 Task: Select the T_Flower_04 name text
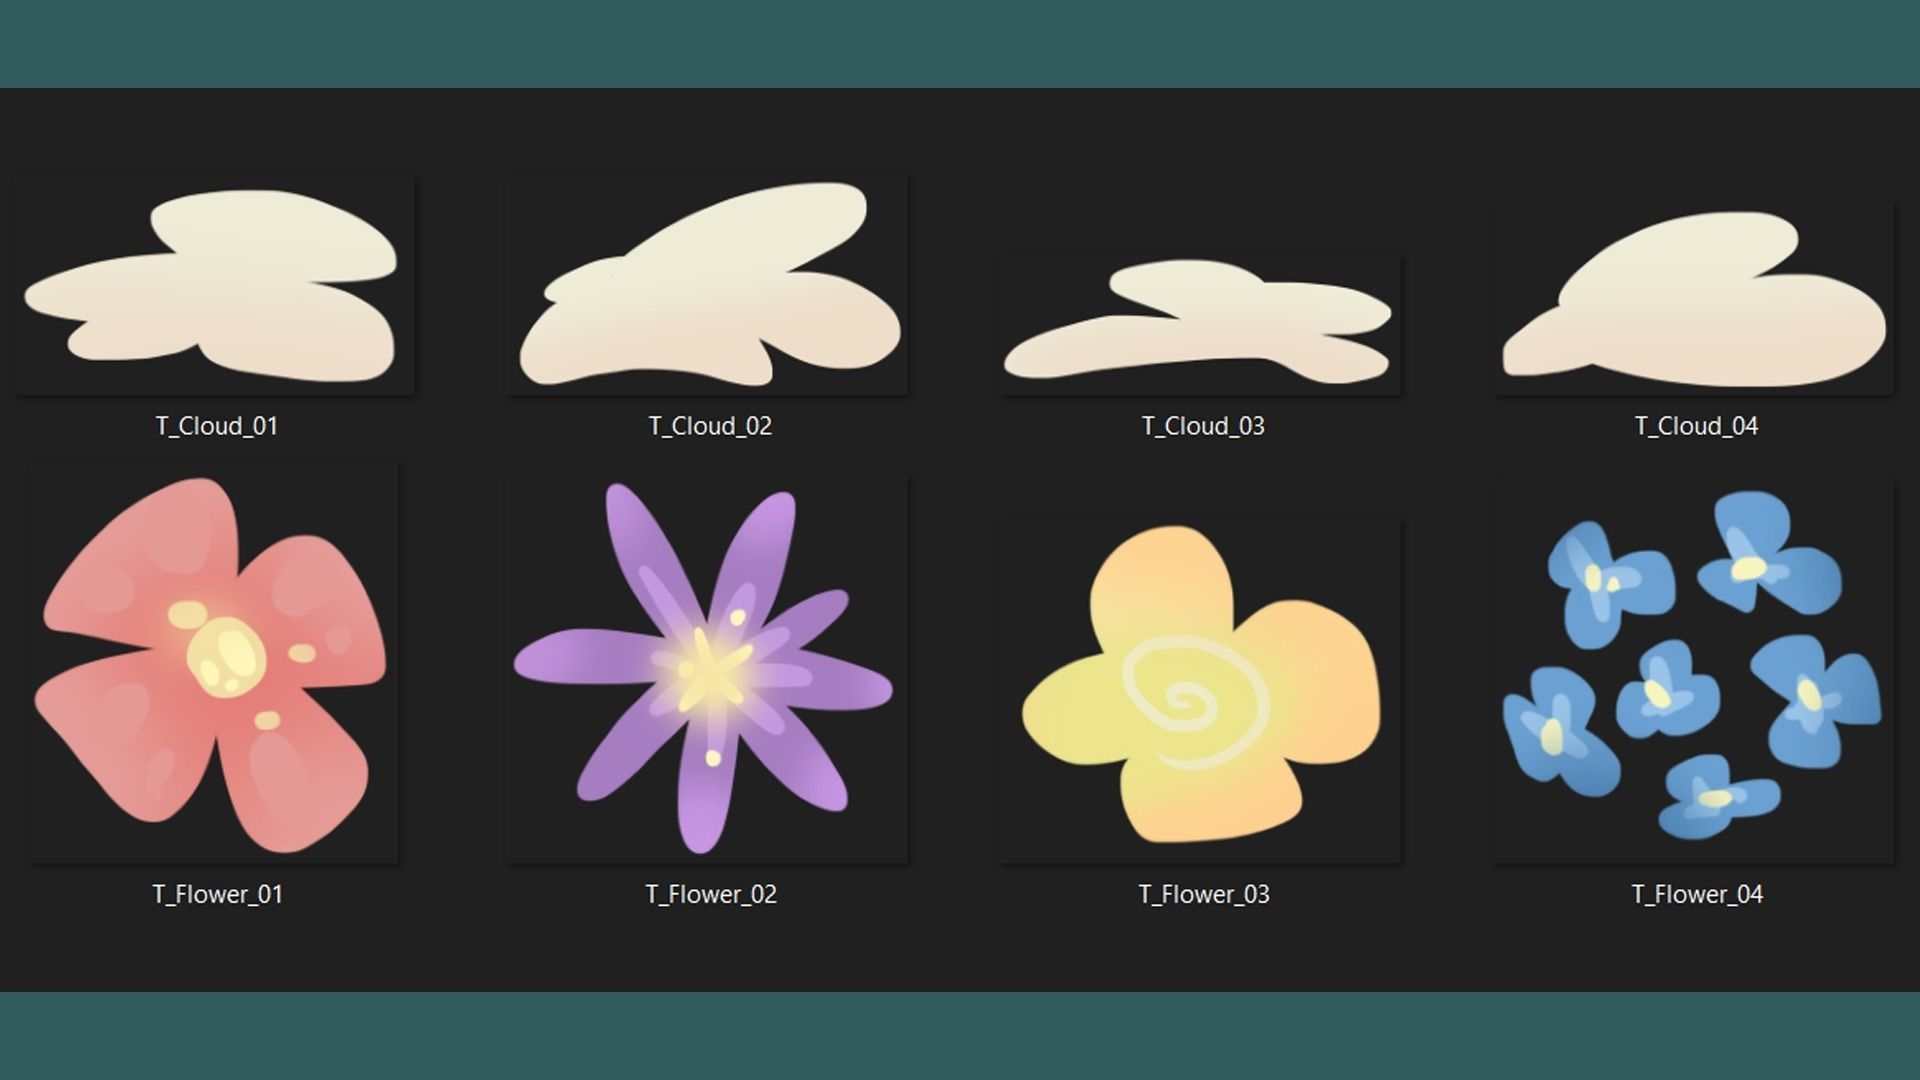point(1696,894)
